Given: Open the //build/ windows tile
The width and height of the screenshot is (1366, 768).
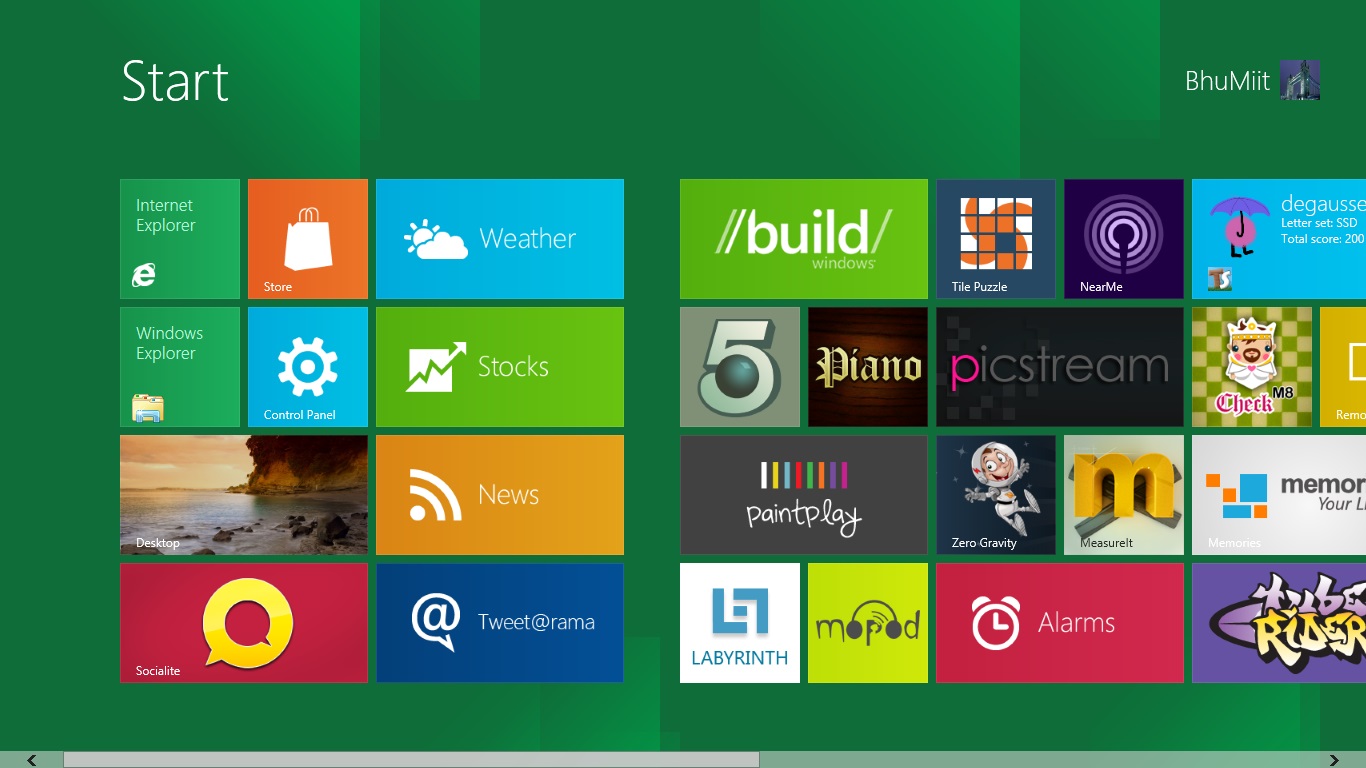Looking at the screenshot, I should 804,239.
